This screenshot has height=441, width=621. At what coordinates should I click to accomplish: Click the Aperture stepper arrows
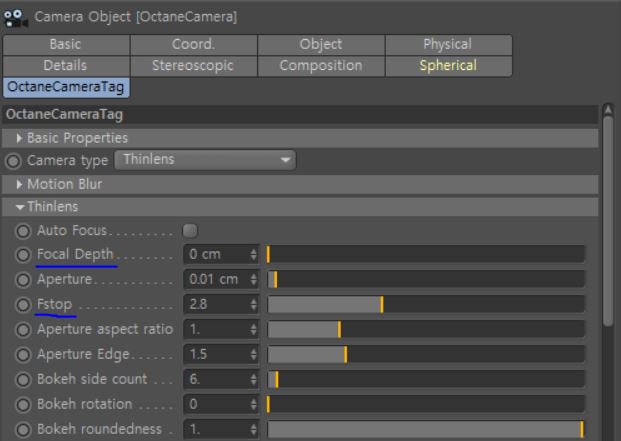pos(254,279)
